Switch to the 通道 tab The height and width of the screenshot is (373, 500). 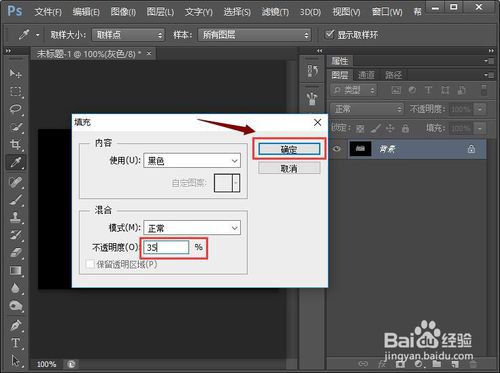click(x=366, y=75)
